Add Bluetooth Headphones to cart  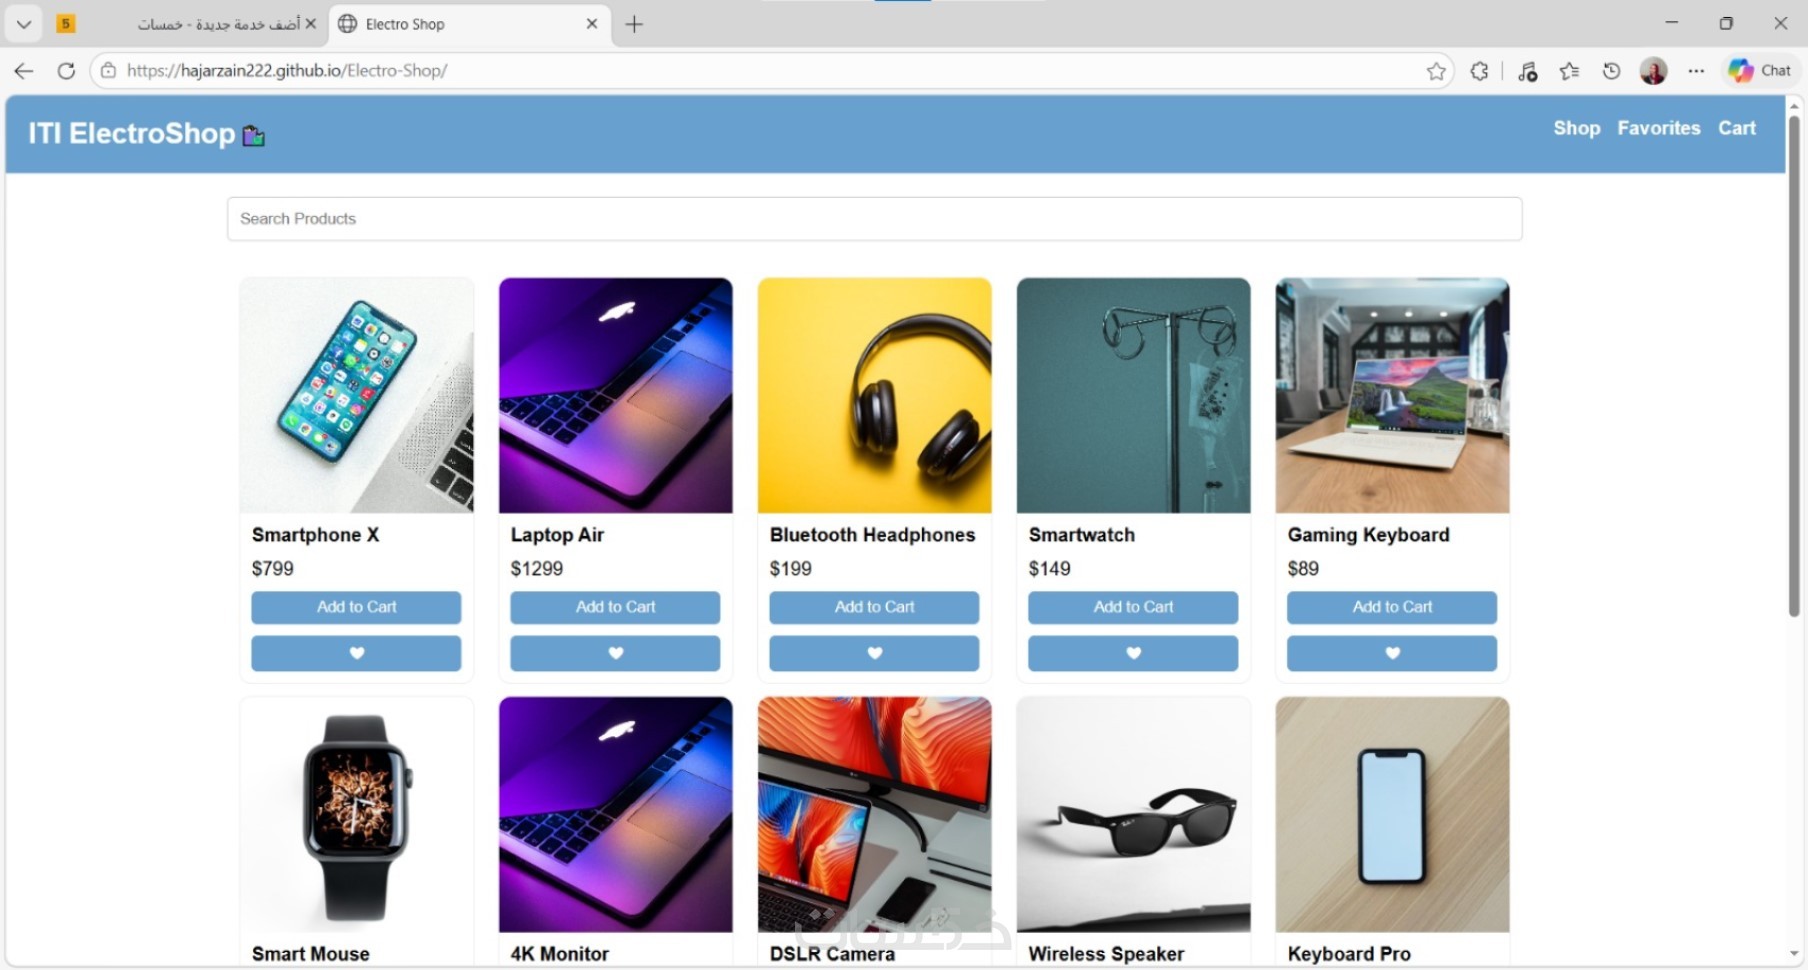point(874,607)
